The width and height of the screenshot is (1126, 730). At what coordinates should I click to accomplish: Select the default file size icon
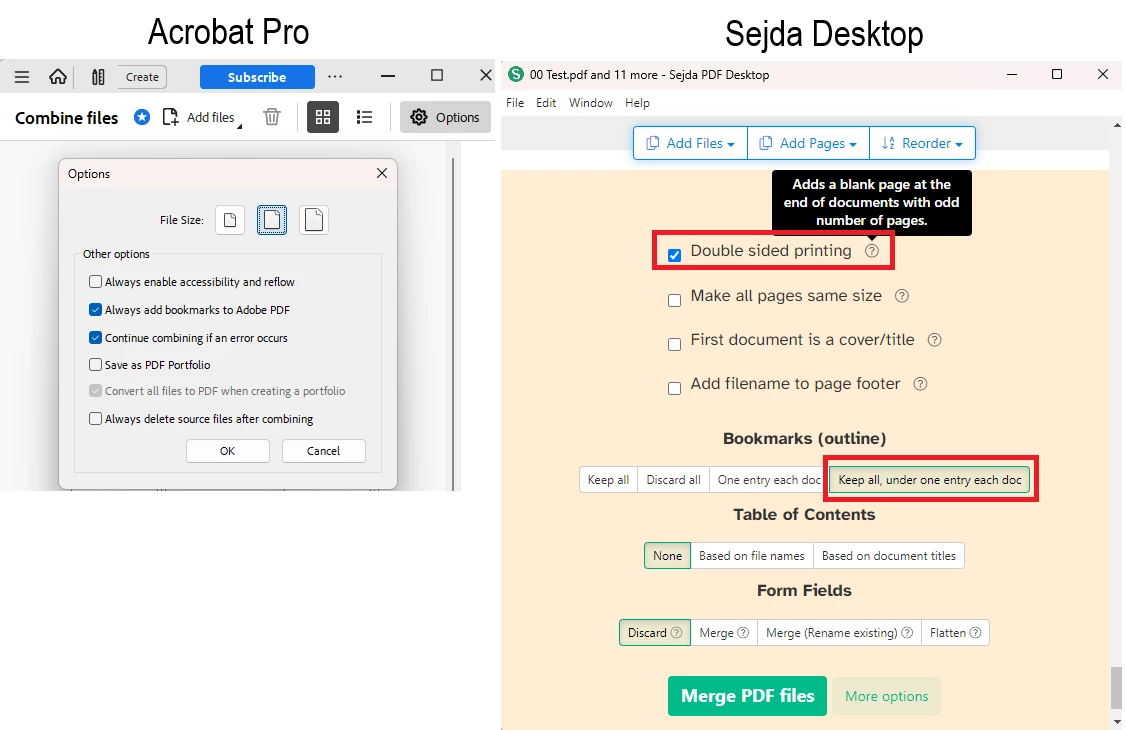[x=272, y=220]
